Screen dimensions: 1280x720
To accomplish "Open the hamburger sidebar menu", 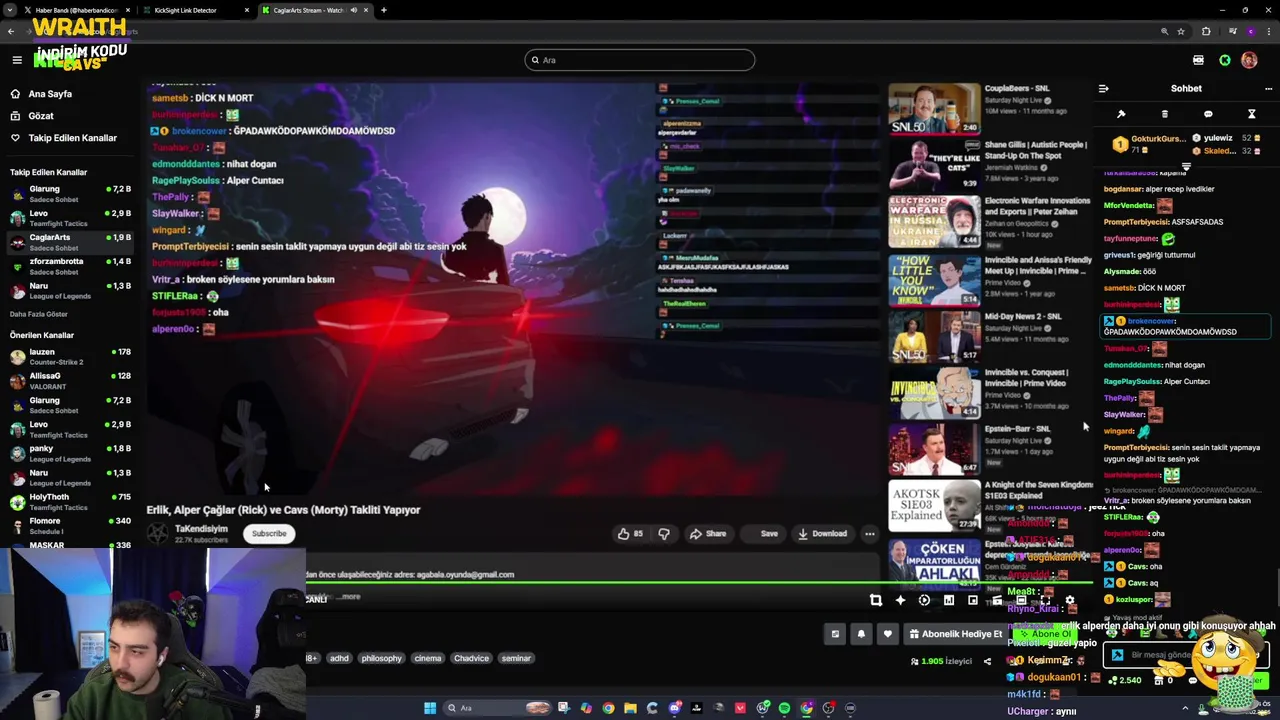I will click(x=17, y=60).
